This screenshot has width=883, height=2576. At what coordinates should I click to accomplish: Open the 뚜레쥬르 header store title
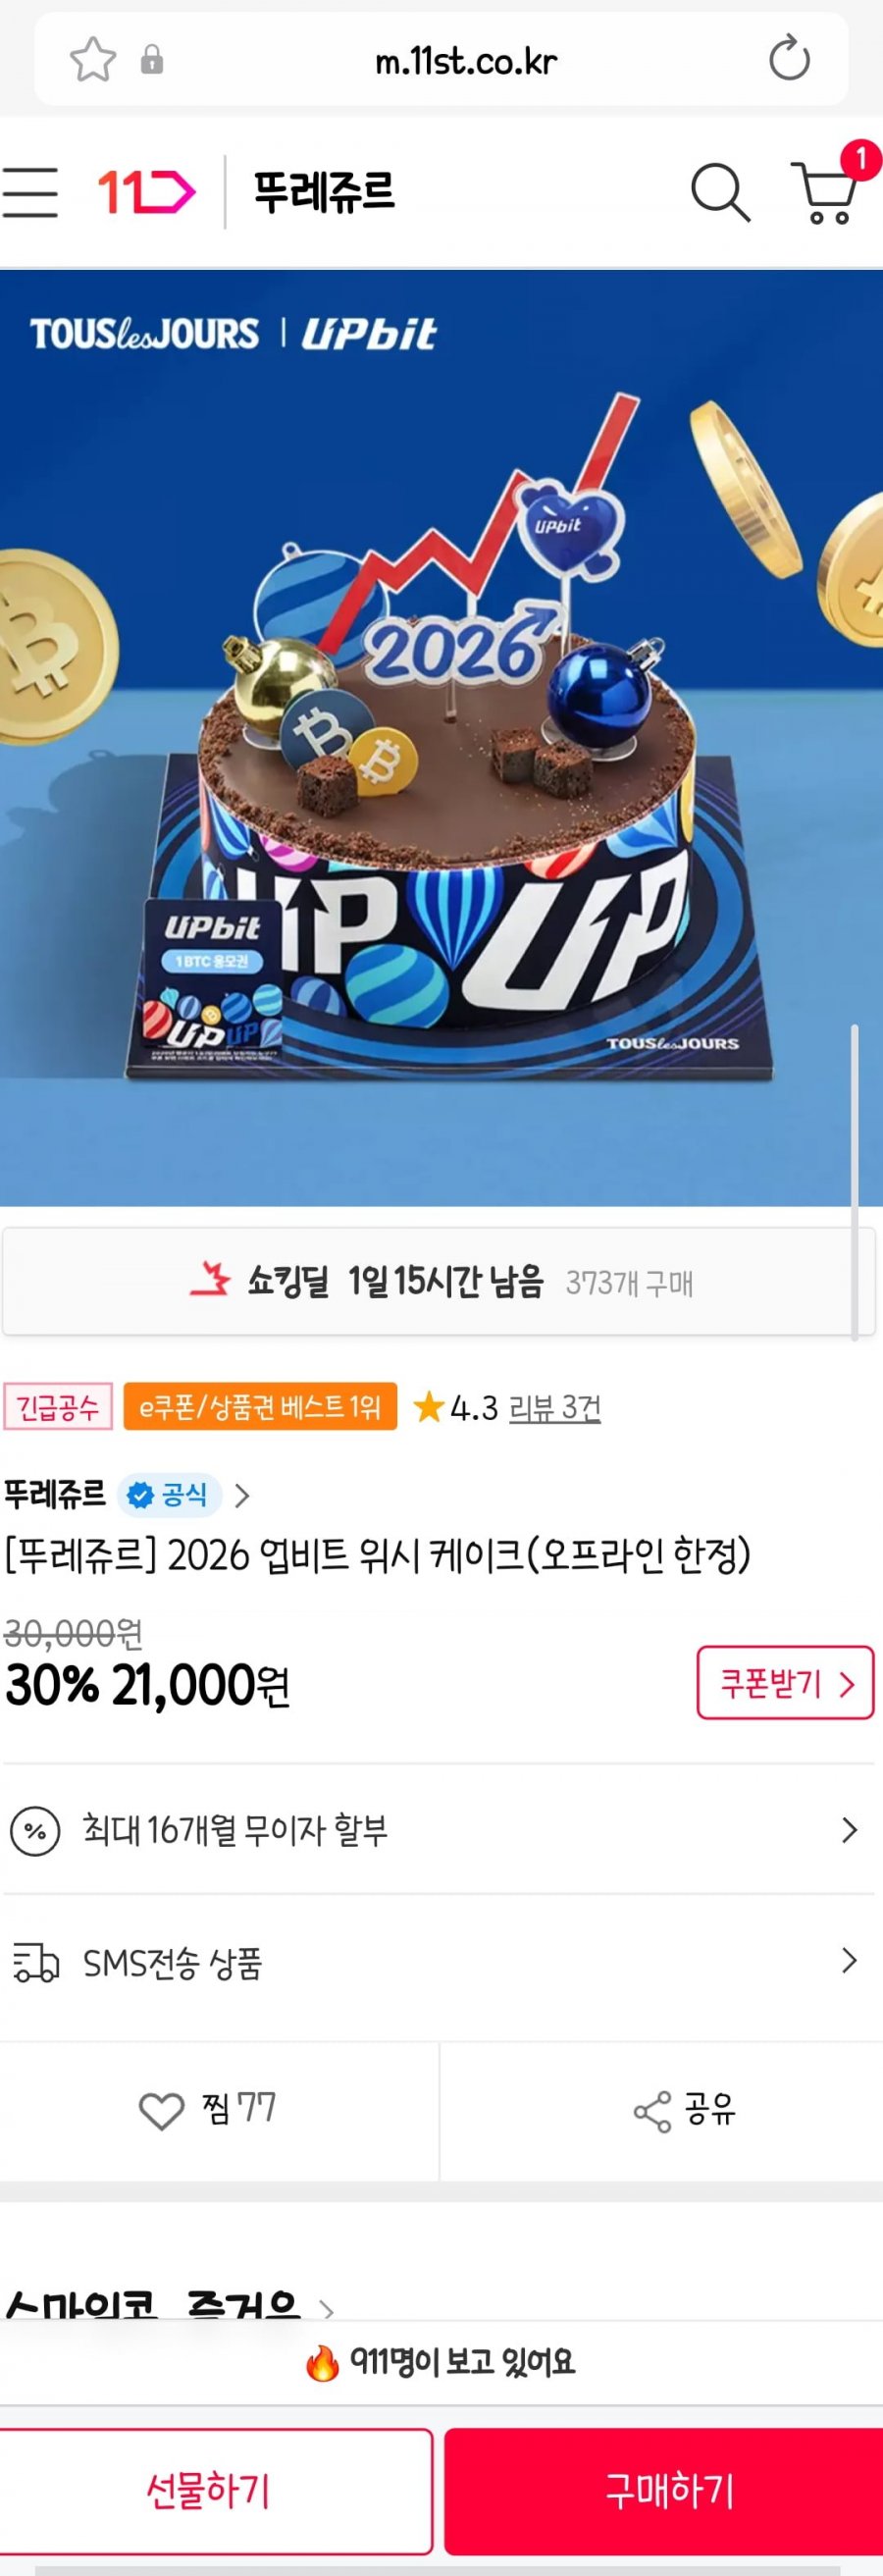tap(324, 192)
